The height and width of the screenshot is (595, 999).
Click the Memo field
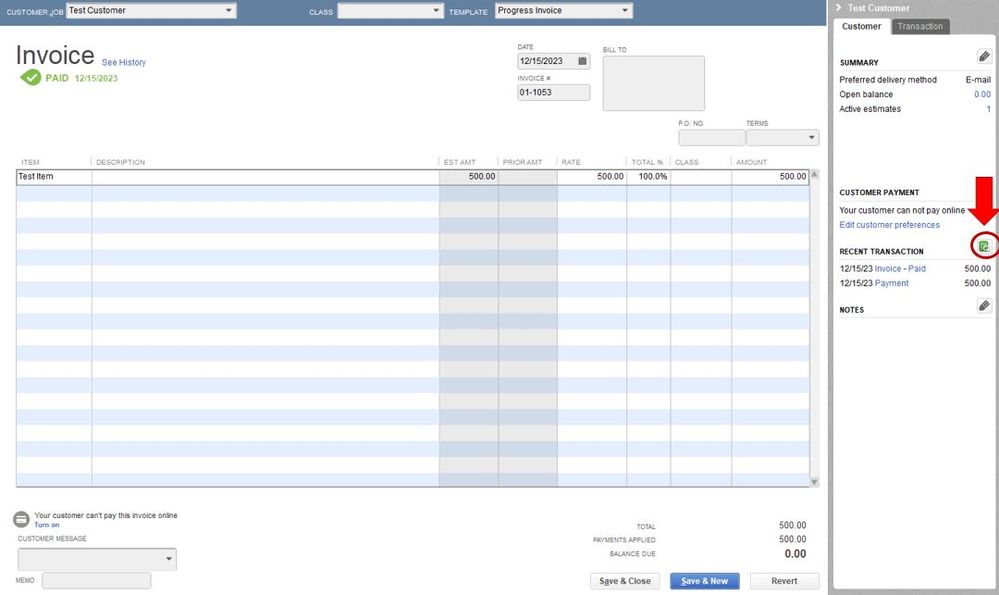(96, 580)
